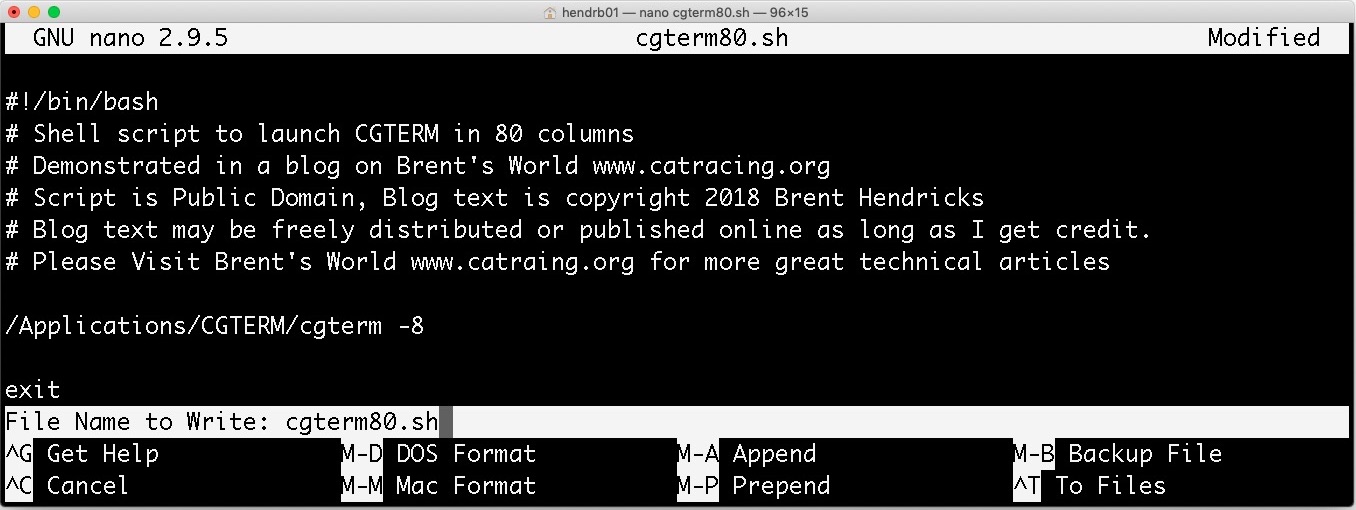
Task: Open ^T To Files browser
Action: pyautogui.click(x=1089, y=485)
